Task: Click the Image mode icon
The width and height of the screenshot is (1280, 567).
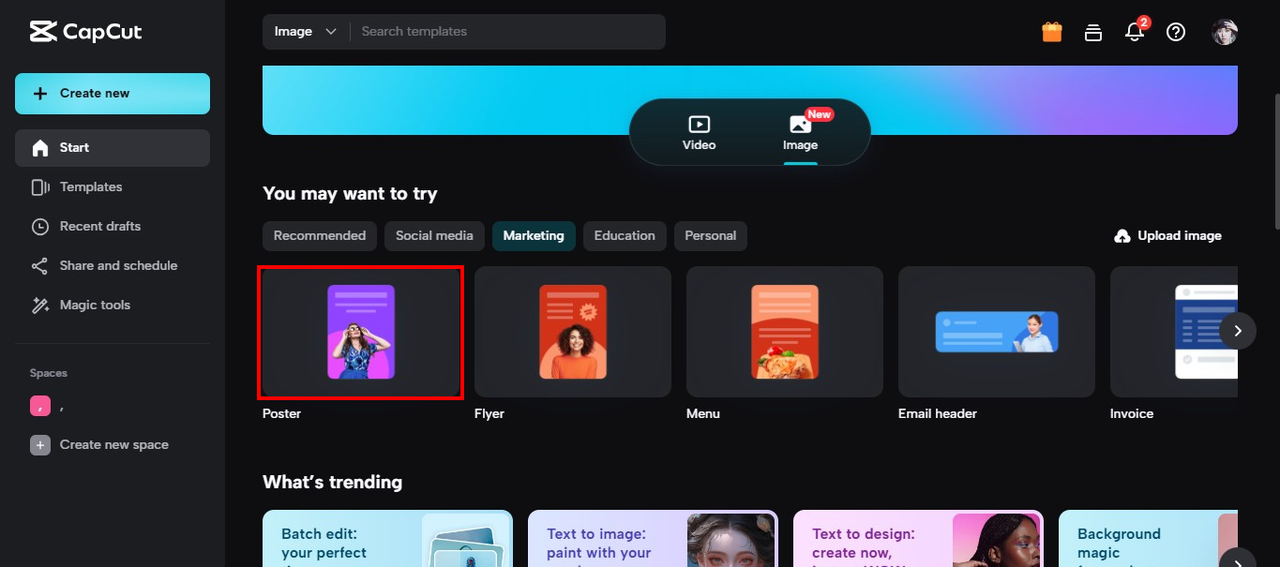Action: pyautogui.click(x=800, y=124)
